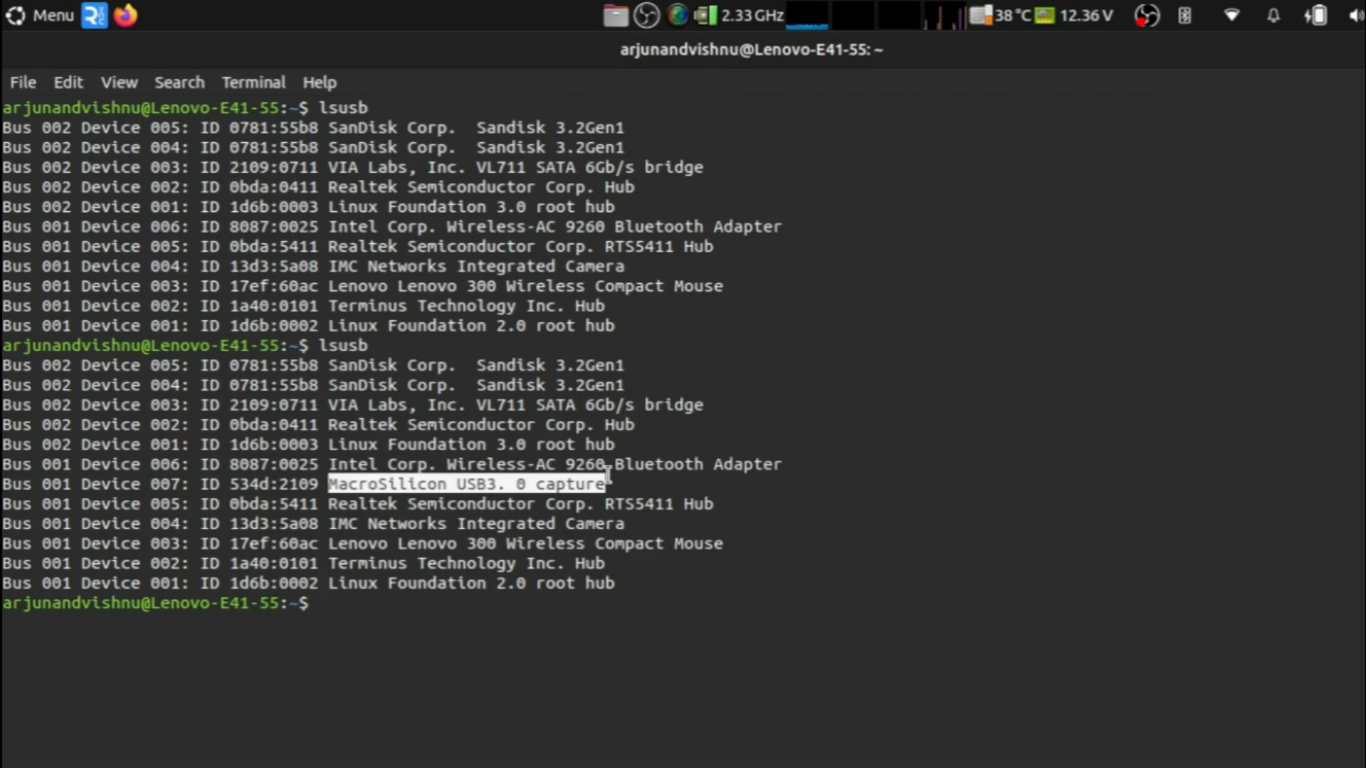Select the highlighted MacroSilicon USB3.0 capture text
Screen dimensions: 1366x768
click(x=467, y=483)
